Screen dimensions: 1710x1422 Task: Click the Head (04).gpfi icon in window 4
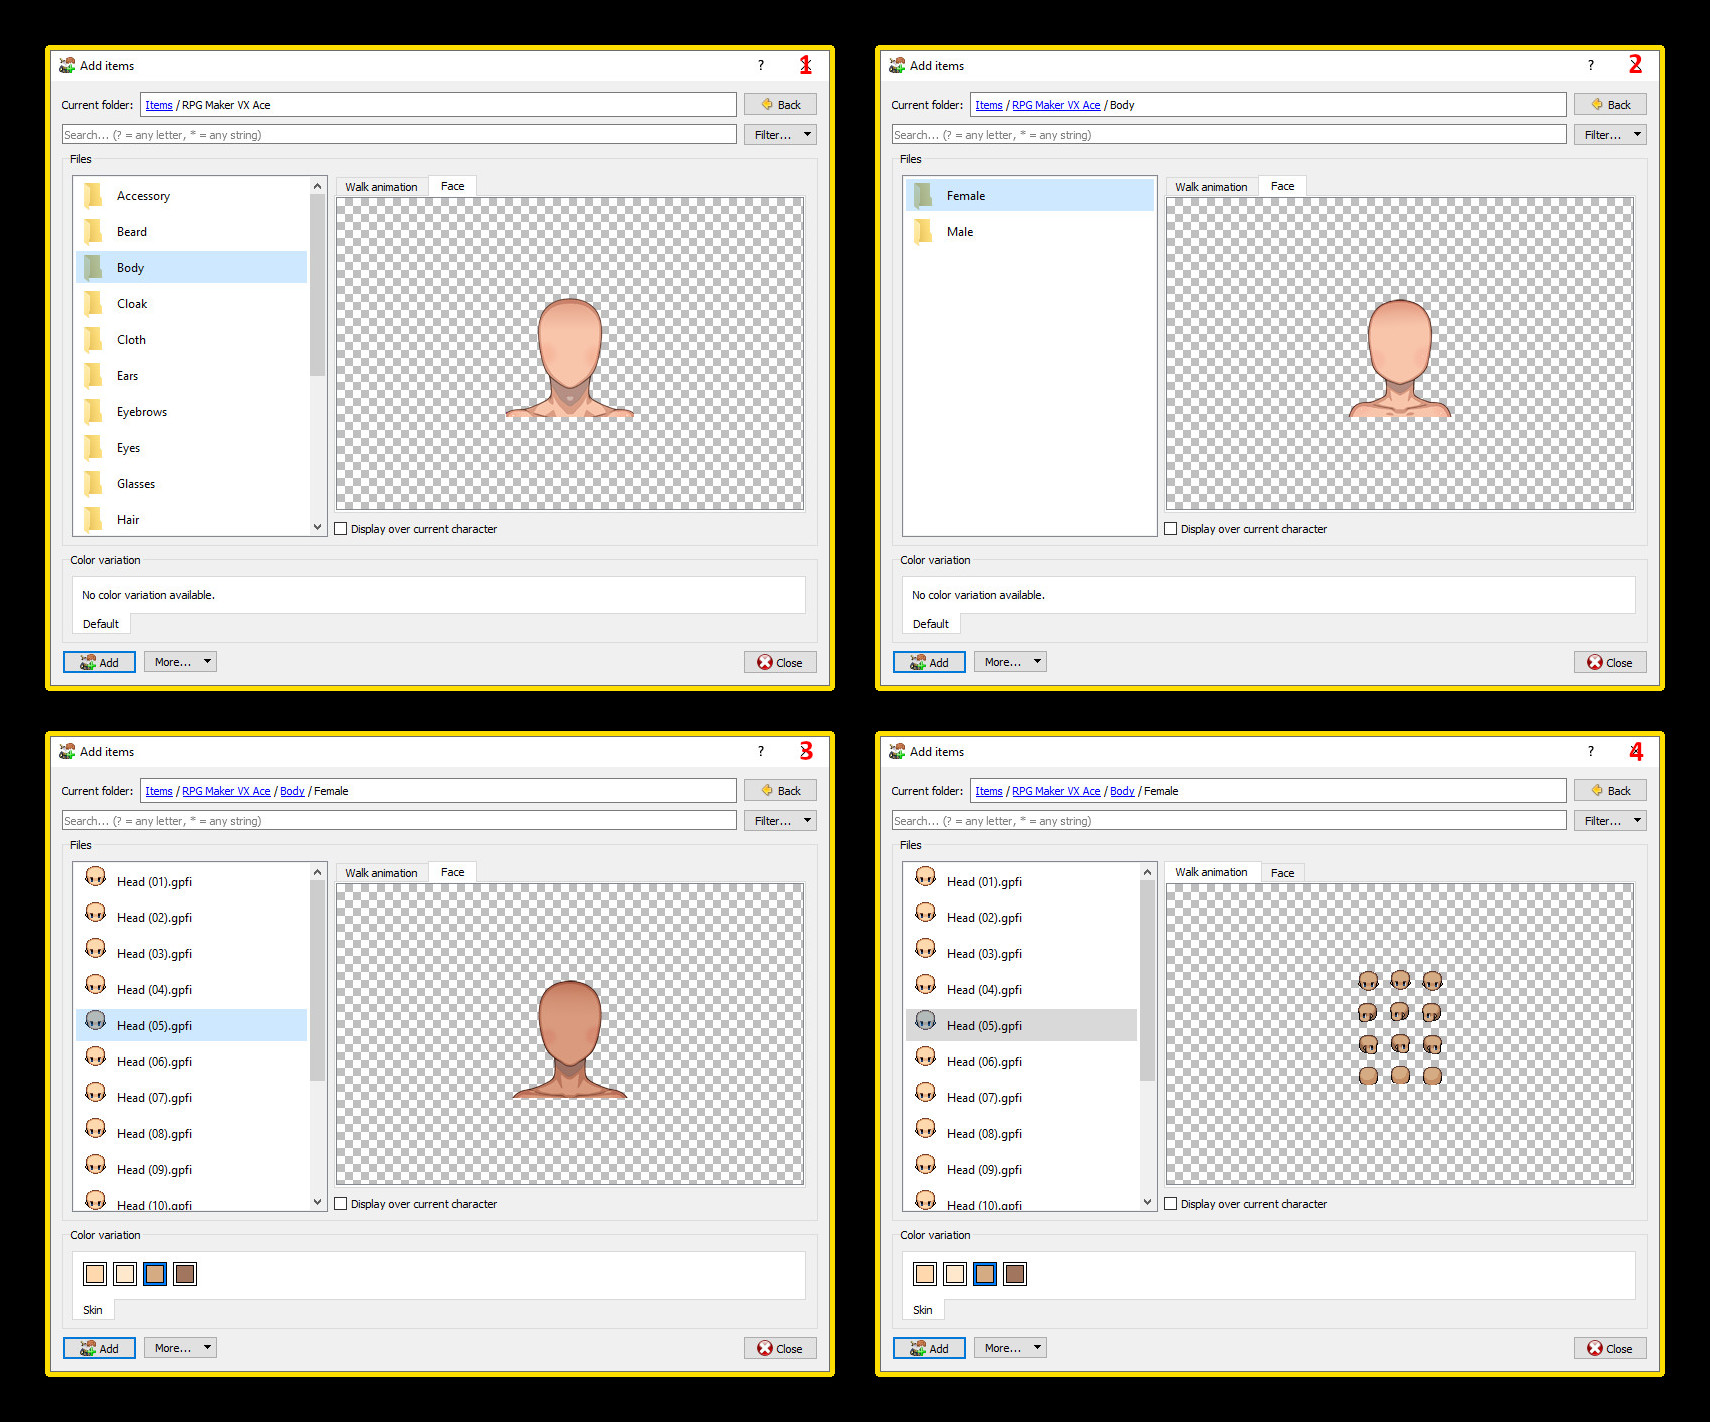click(926, 985)
